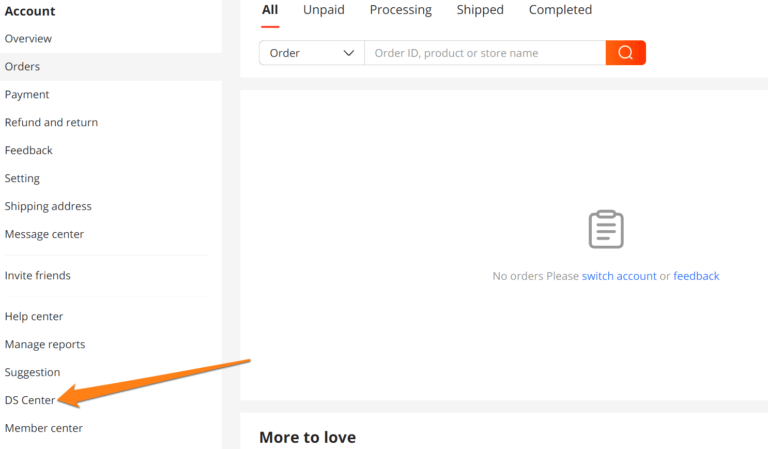Go to Payment in the sidebar

(27, 95)
